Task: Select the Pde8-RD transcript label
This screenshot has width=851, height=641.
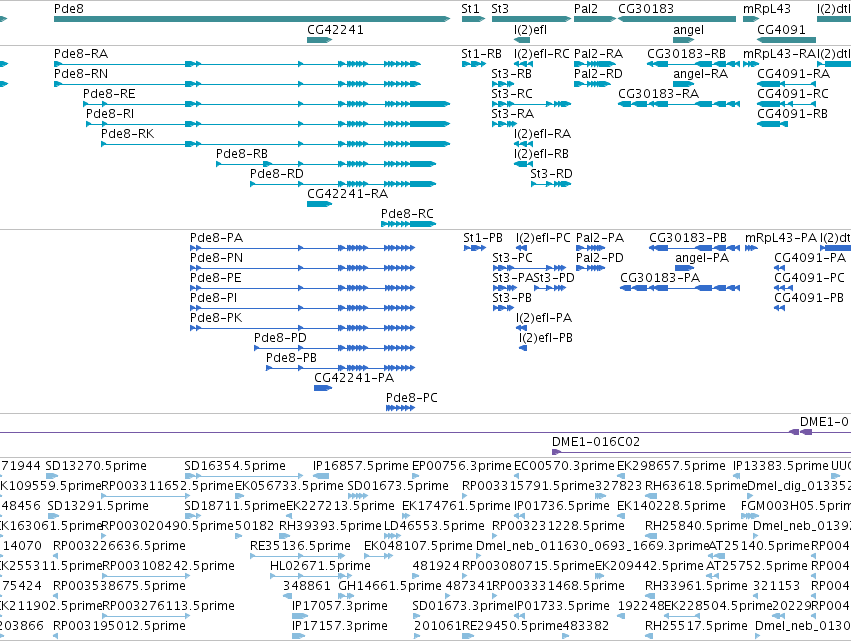Action: tap(277, 174)
